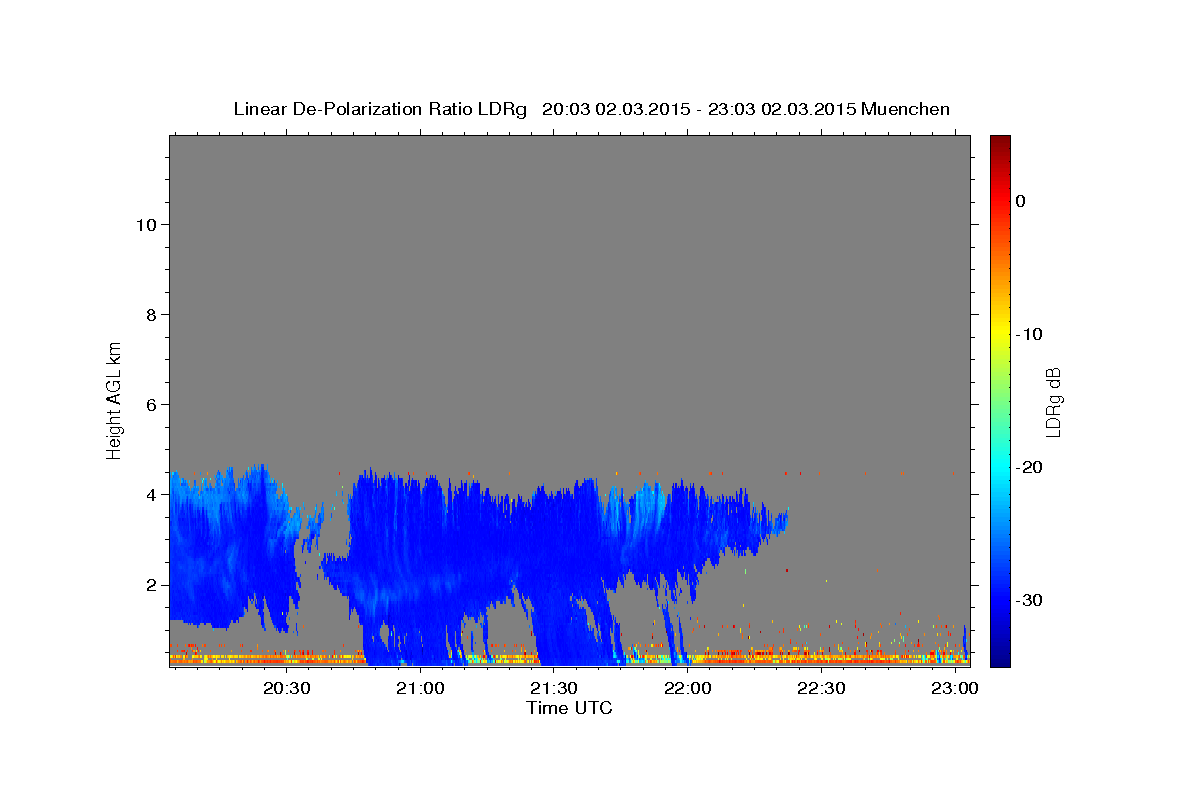Click the 'Height AGL km' axis label
The height and width of the screenshot is (800, 1200).
point(114,400)
